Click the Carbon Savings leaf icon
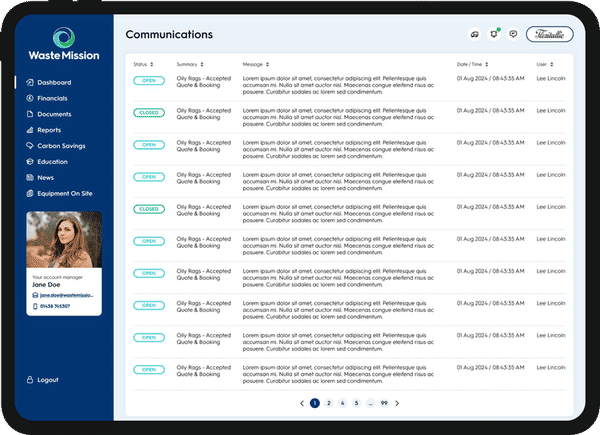The height and width of the screenshot is (435, 600). [x=30, y=146]
